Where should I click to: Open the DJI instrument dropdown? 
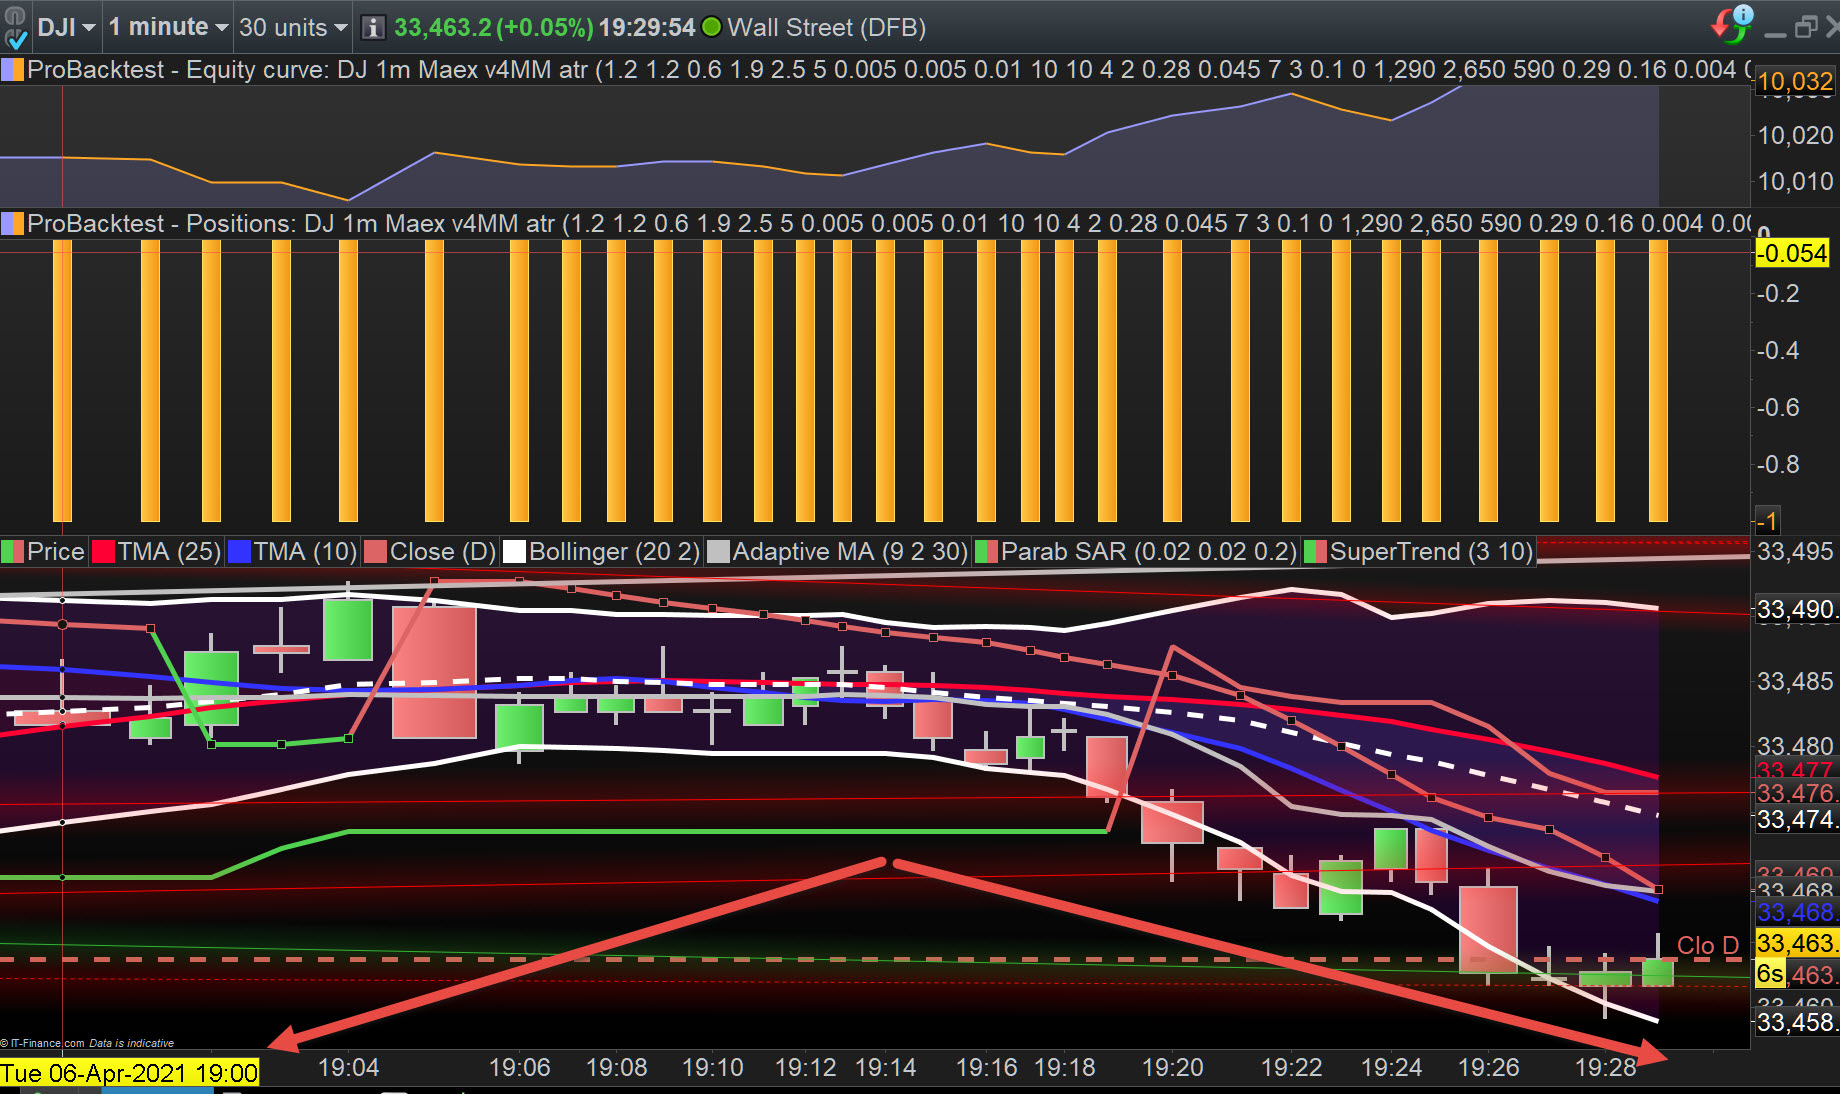[x=66, y=27]
